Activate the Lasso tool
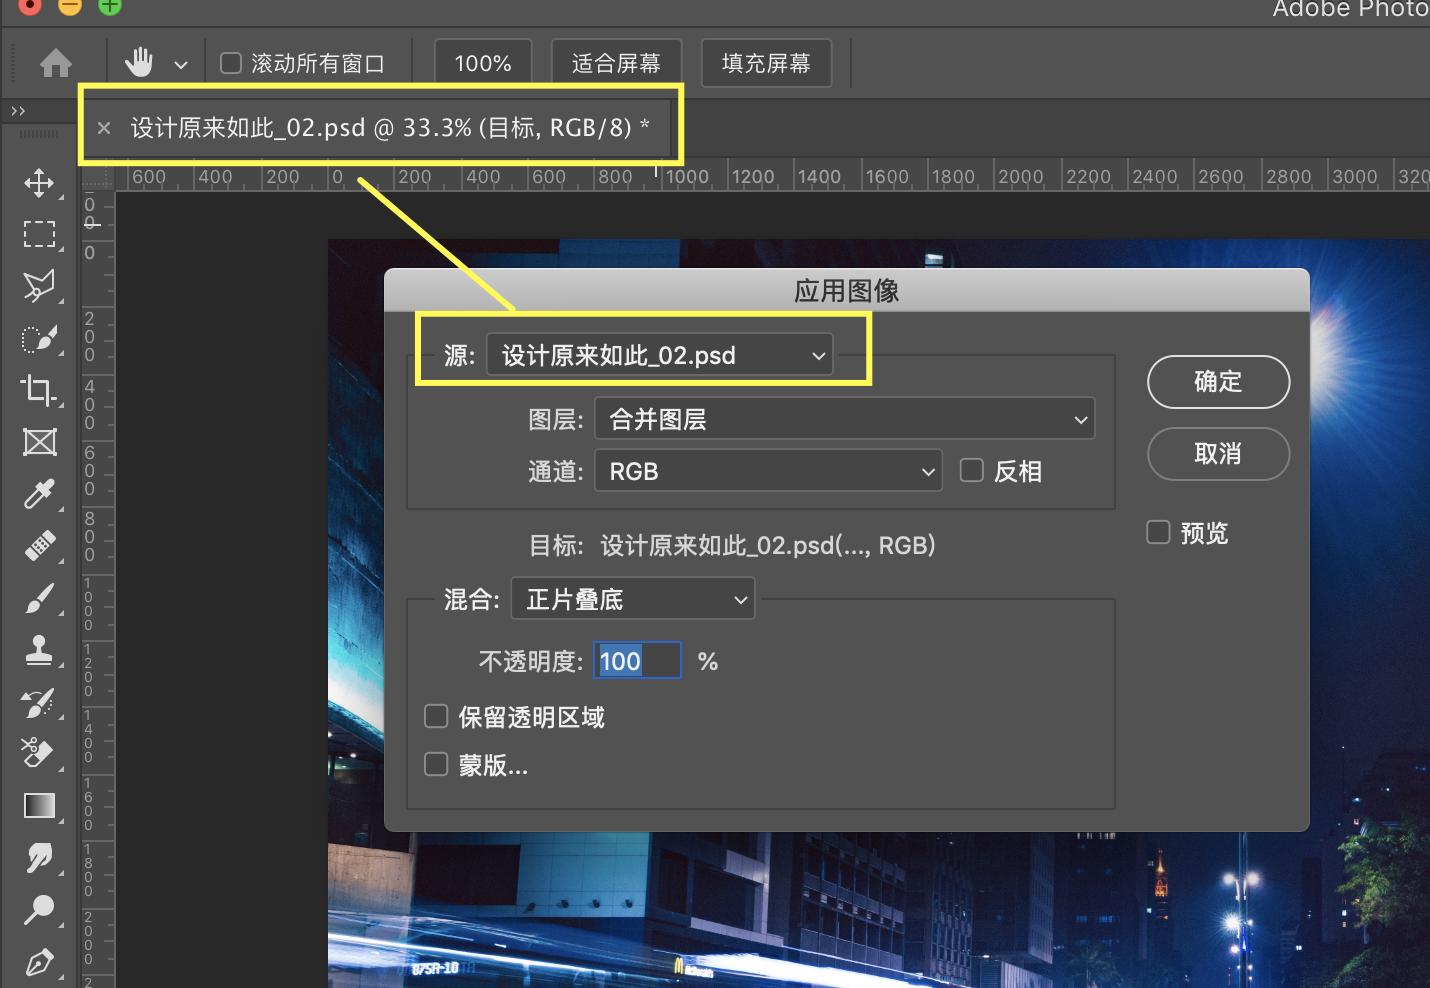 tap(40, 286)
